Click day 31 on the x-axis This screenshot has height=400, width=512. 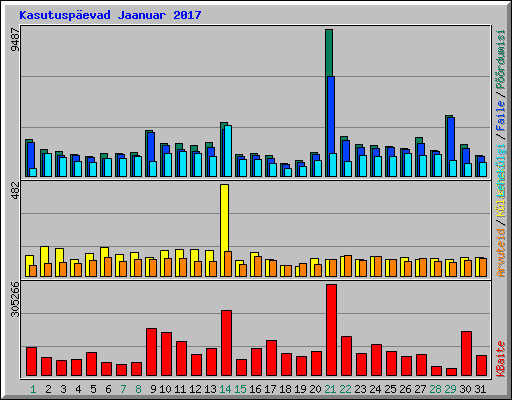pos(480,389)
